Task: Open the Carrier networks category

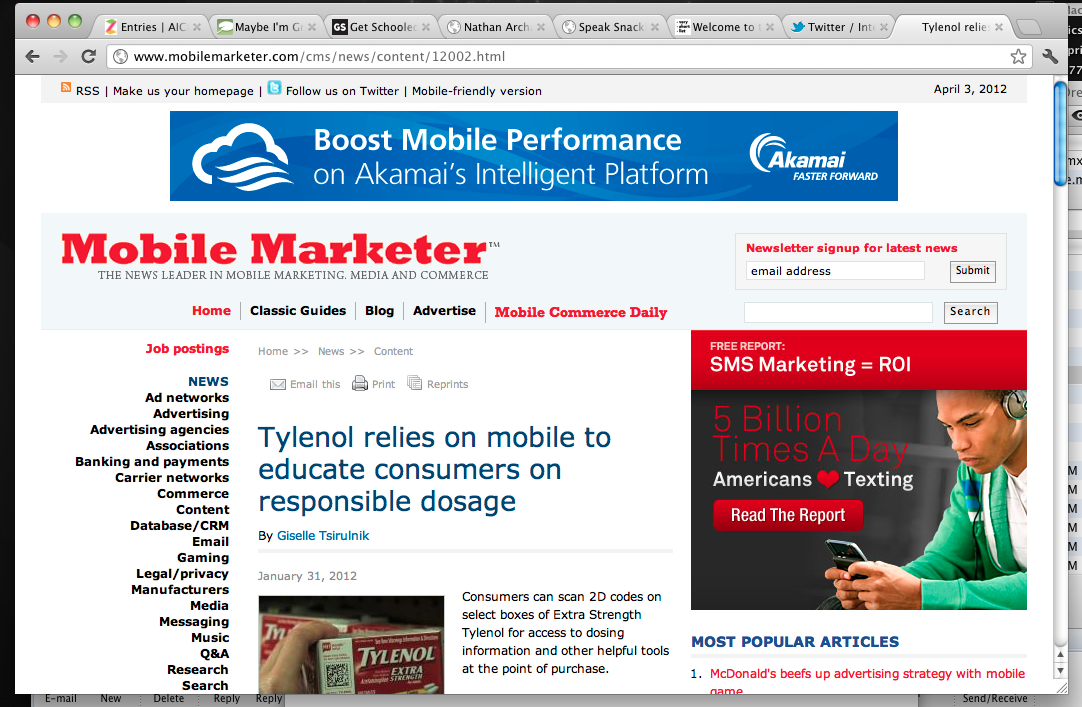Action: click(x=173, y=478)
